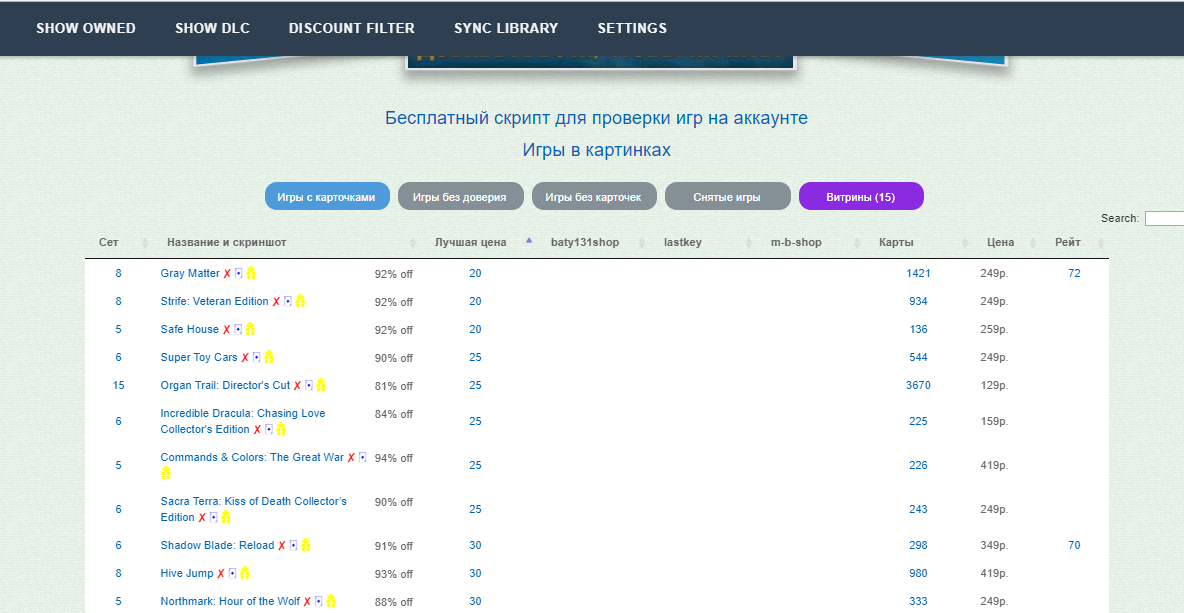
Task: Sort by the Цена column
Action: coord(1001,242)
